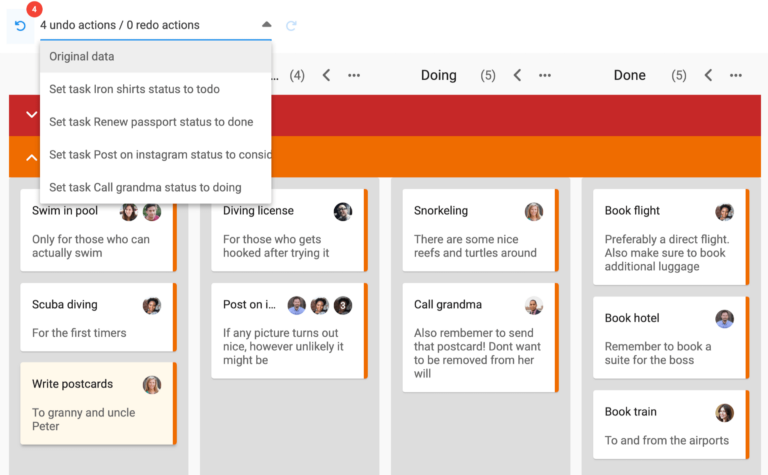Open the Book hotel task card
The image size is (768, 475).
[x=671, y=337]
